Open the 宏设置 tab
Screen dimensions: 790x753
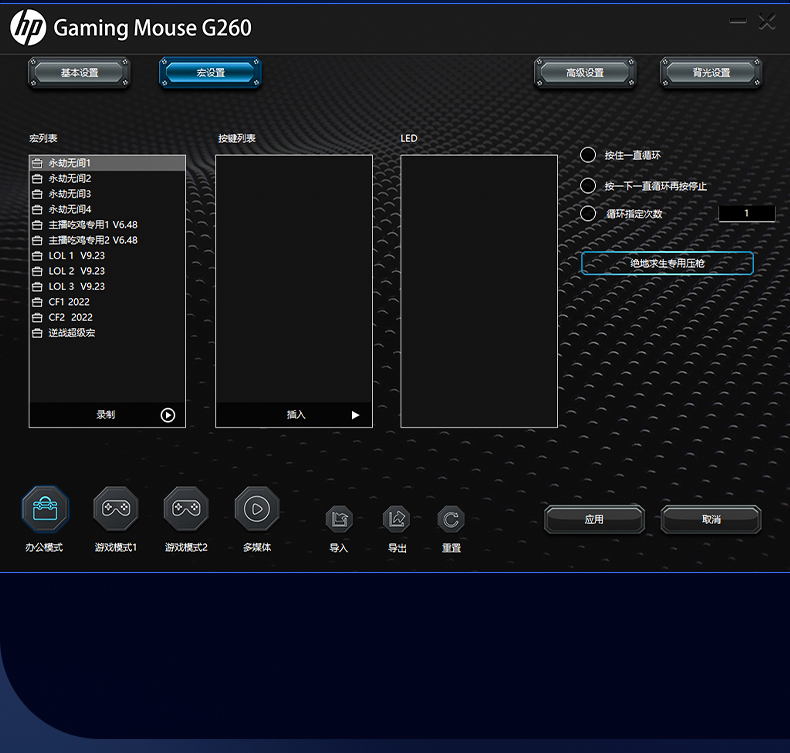[210, 73]
